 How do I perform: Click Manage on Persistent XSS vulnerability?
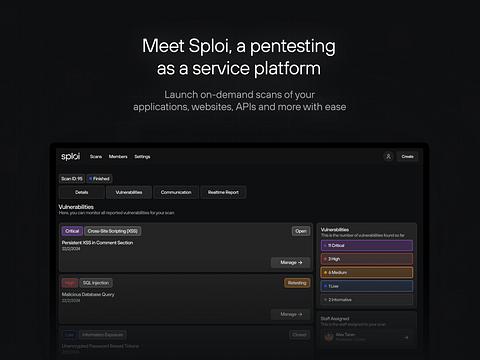tap(291, 262)
